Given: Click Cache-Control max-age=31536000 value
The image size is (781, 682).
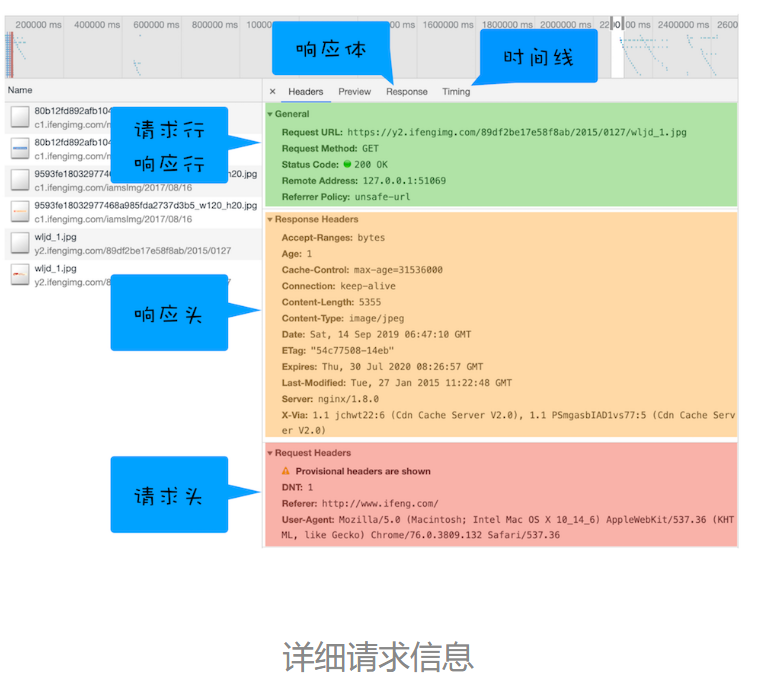Looking at the screenshot, I should [x=398, y=270].
